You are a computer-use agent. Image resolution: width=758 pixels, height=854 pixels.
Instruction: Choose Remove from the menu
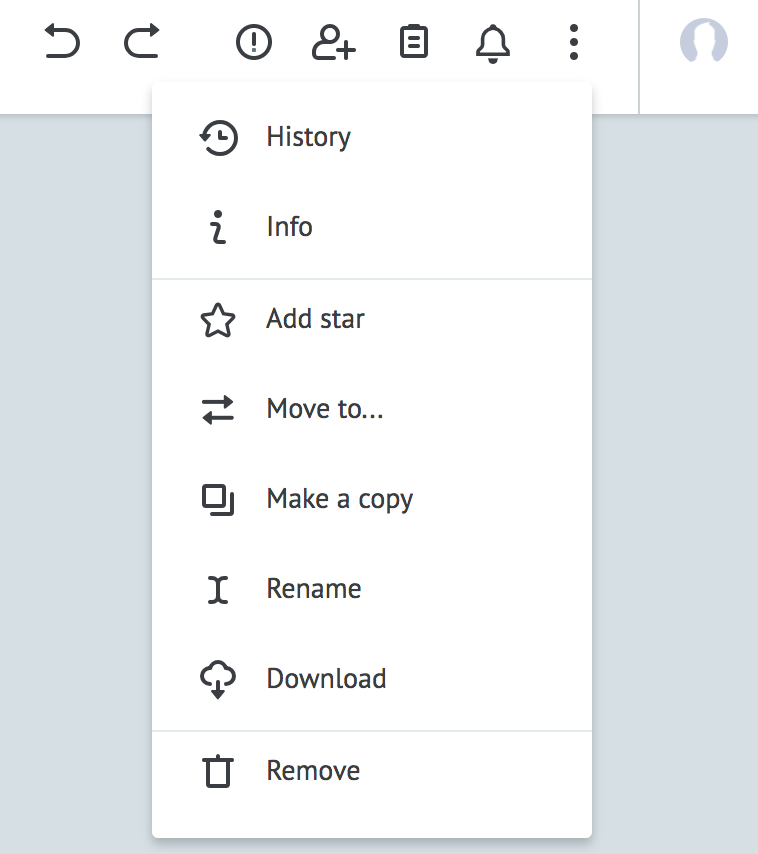(313, 770)
